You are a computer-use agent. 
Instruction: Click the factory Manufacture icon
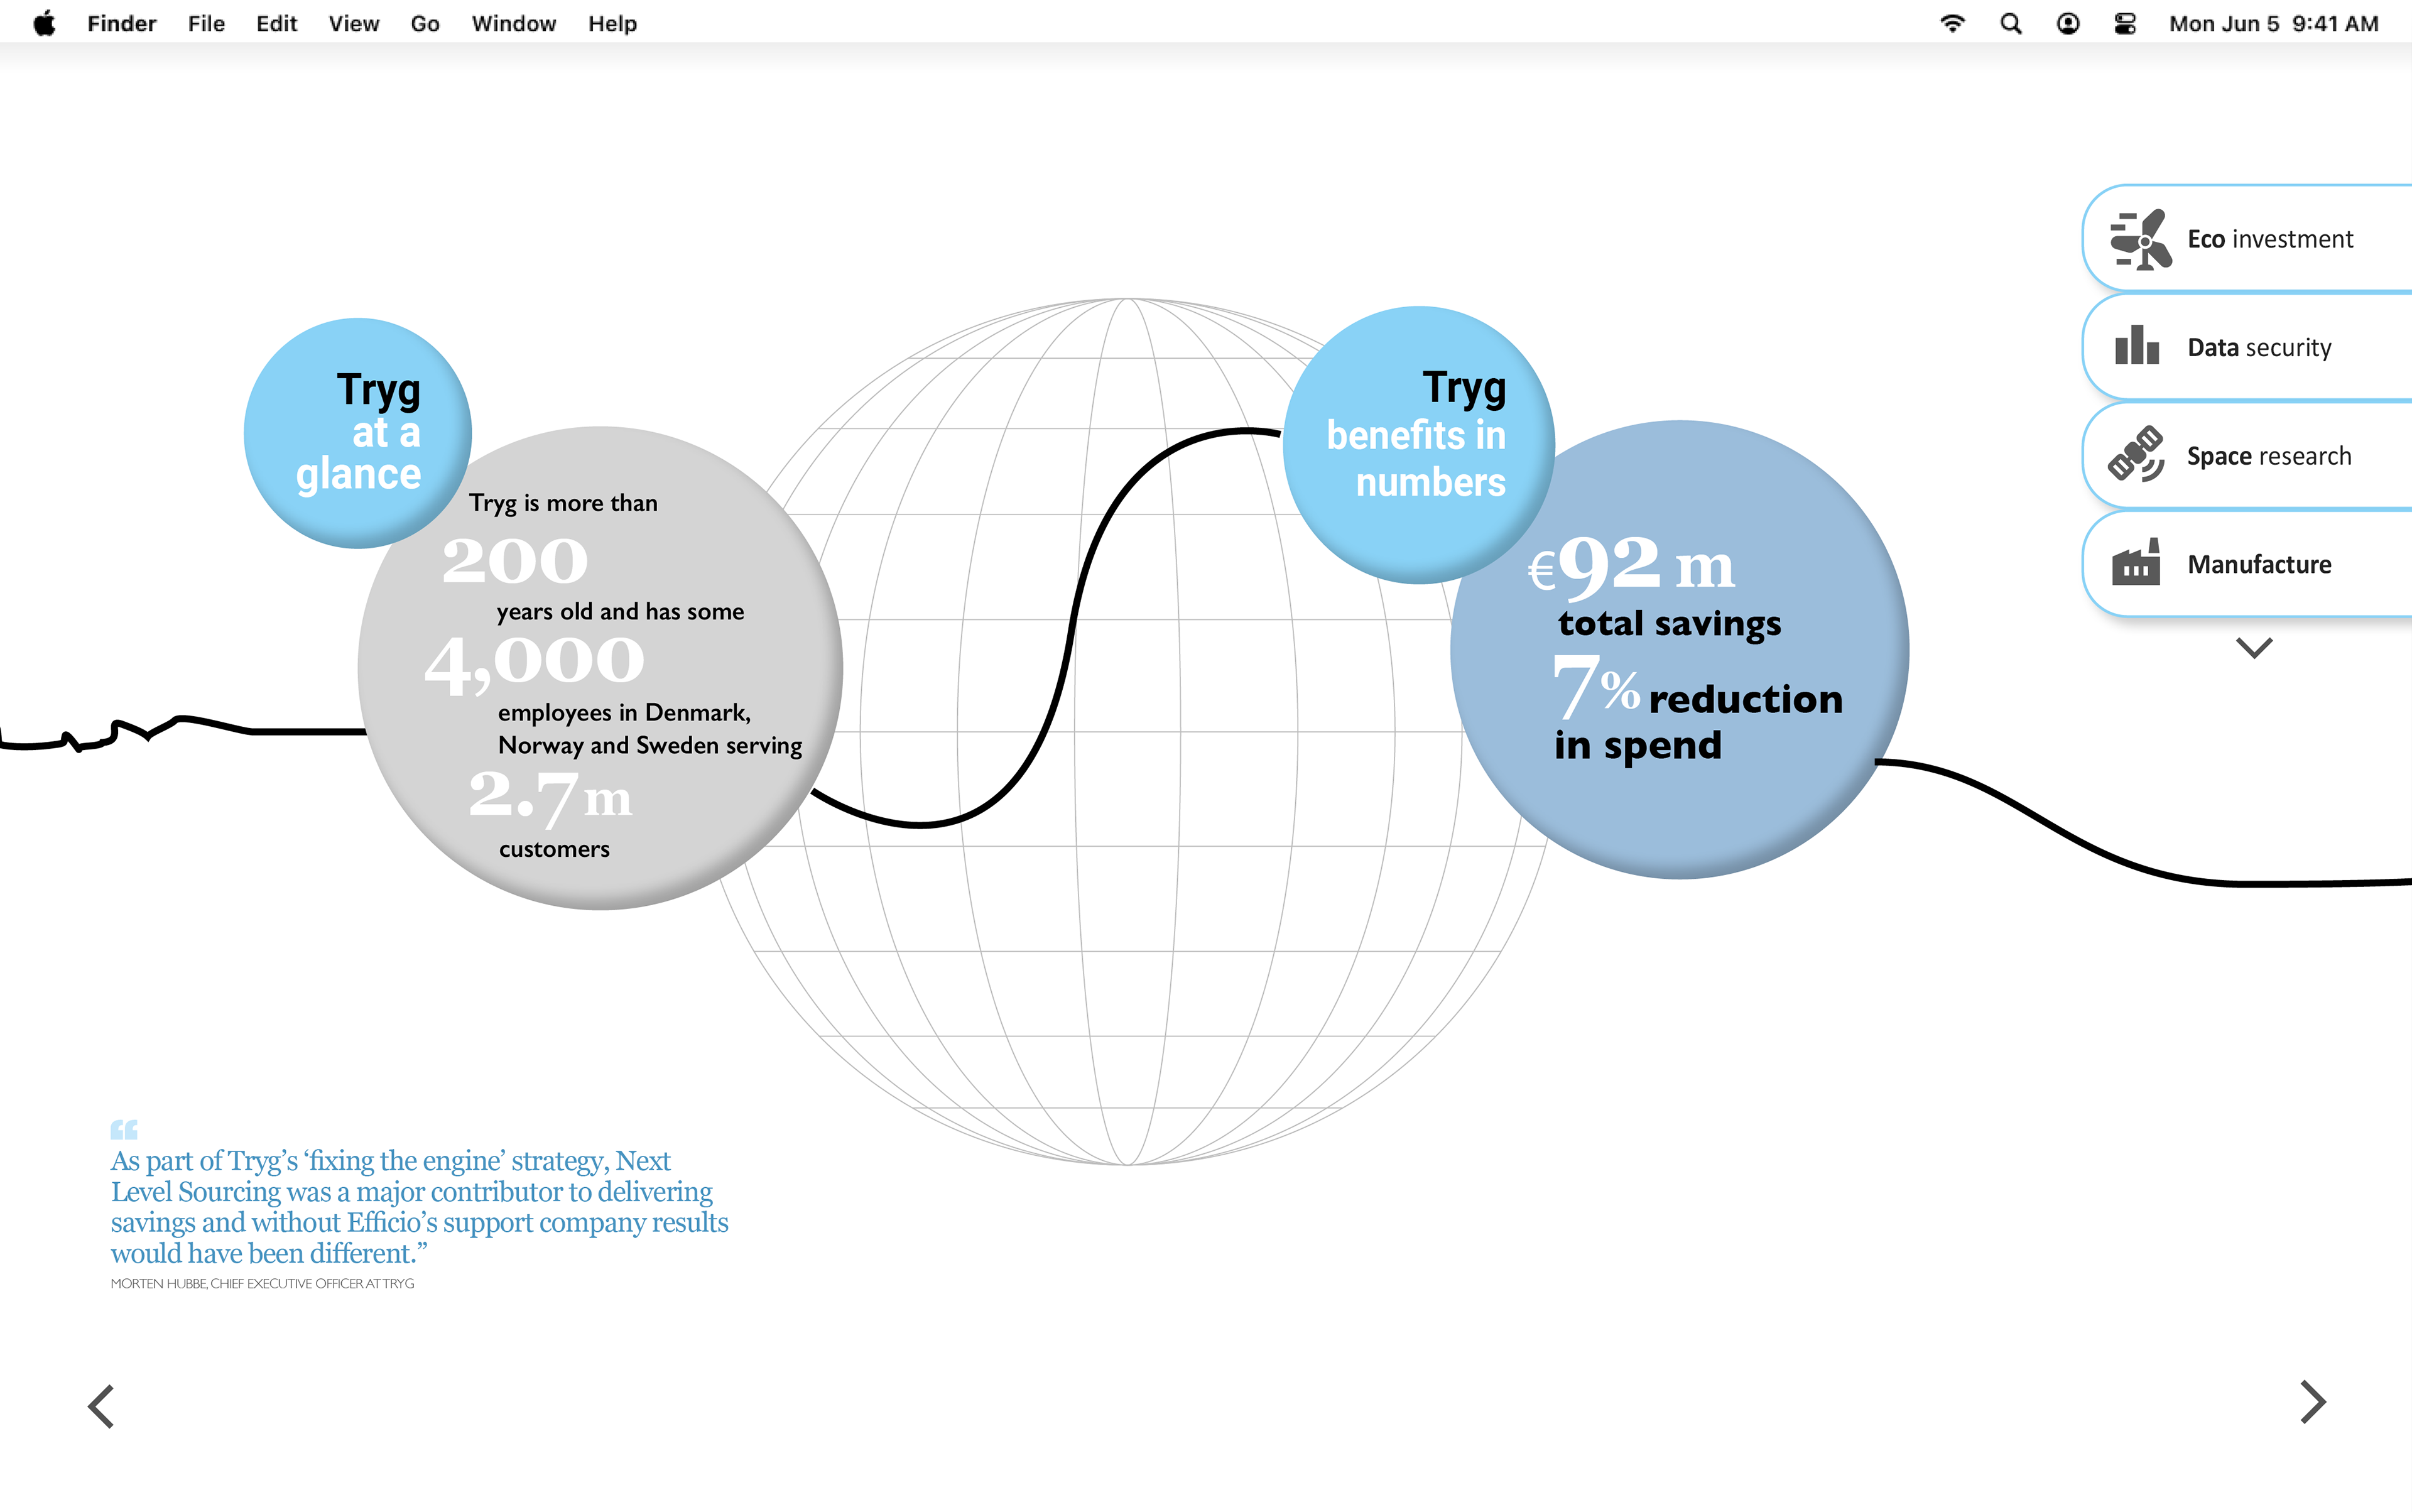click(x=2136, y=562)
